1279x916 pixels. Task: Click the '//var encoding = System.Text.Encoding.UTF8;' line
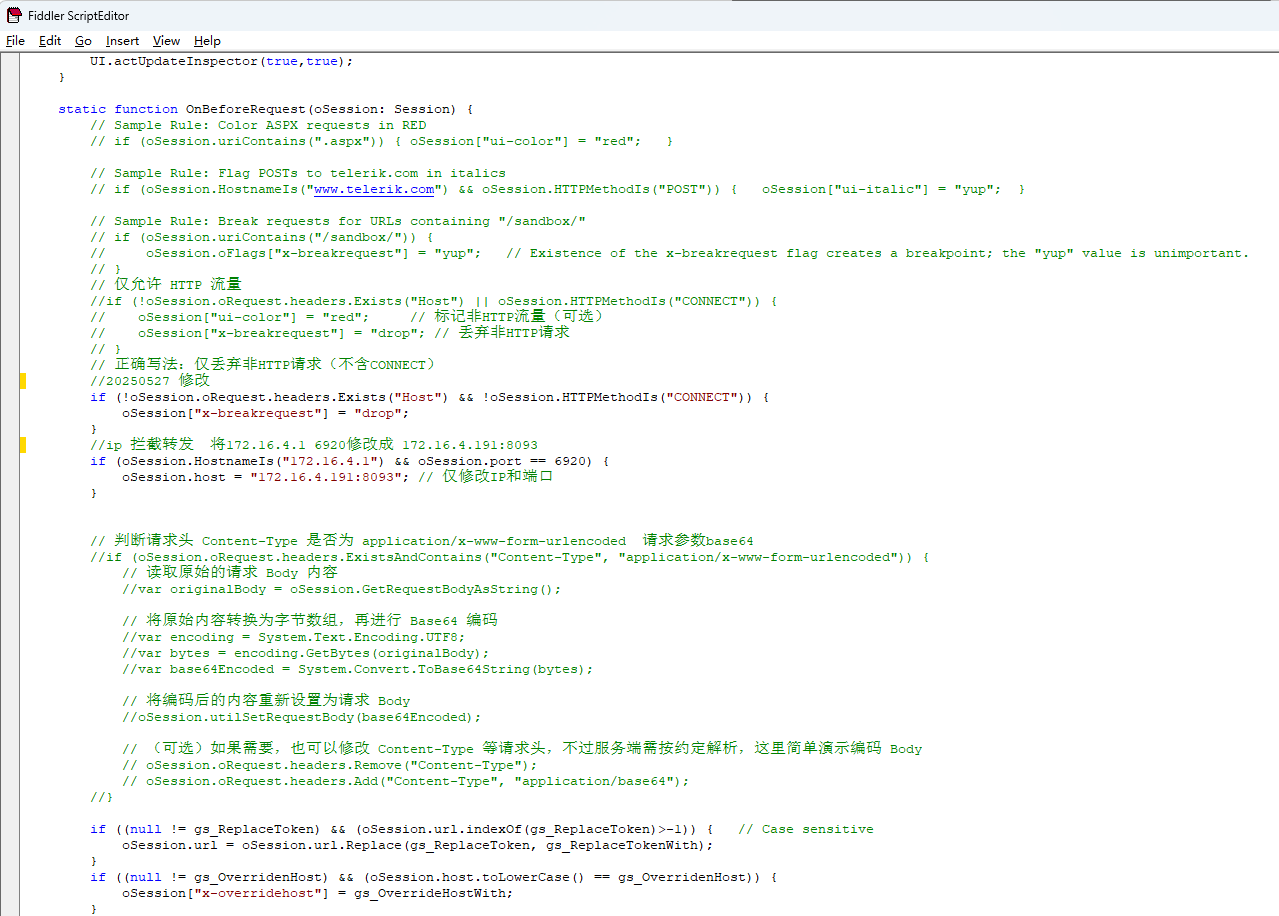click(294, 637)
